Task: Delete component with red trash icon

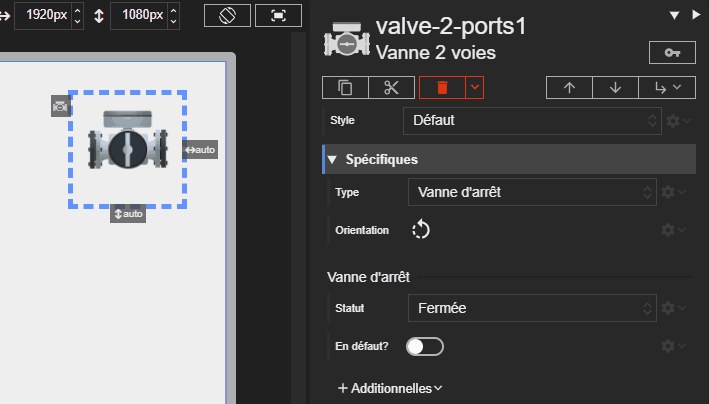Action: click(443, 88)
